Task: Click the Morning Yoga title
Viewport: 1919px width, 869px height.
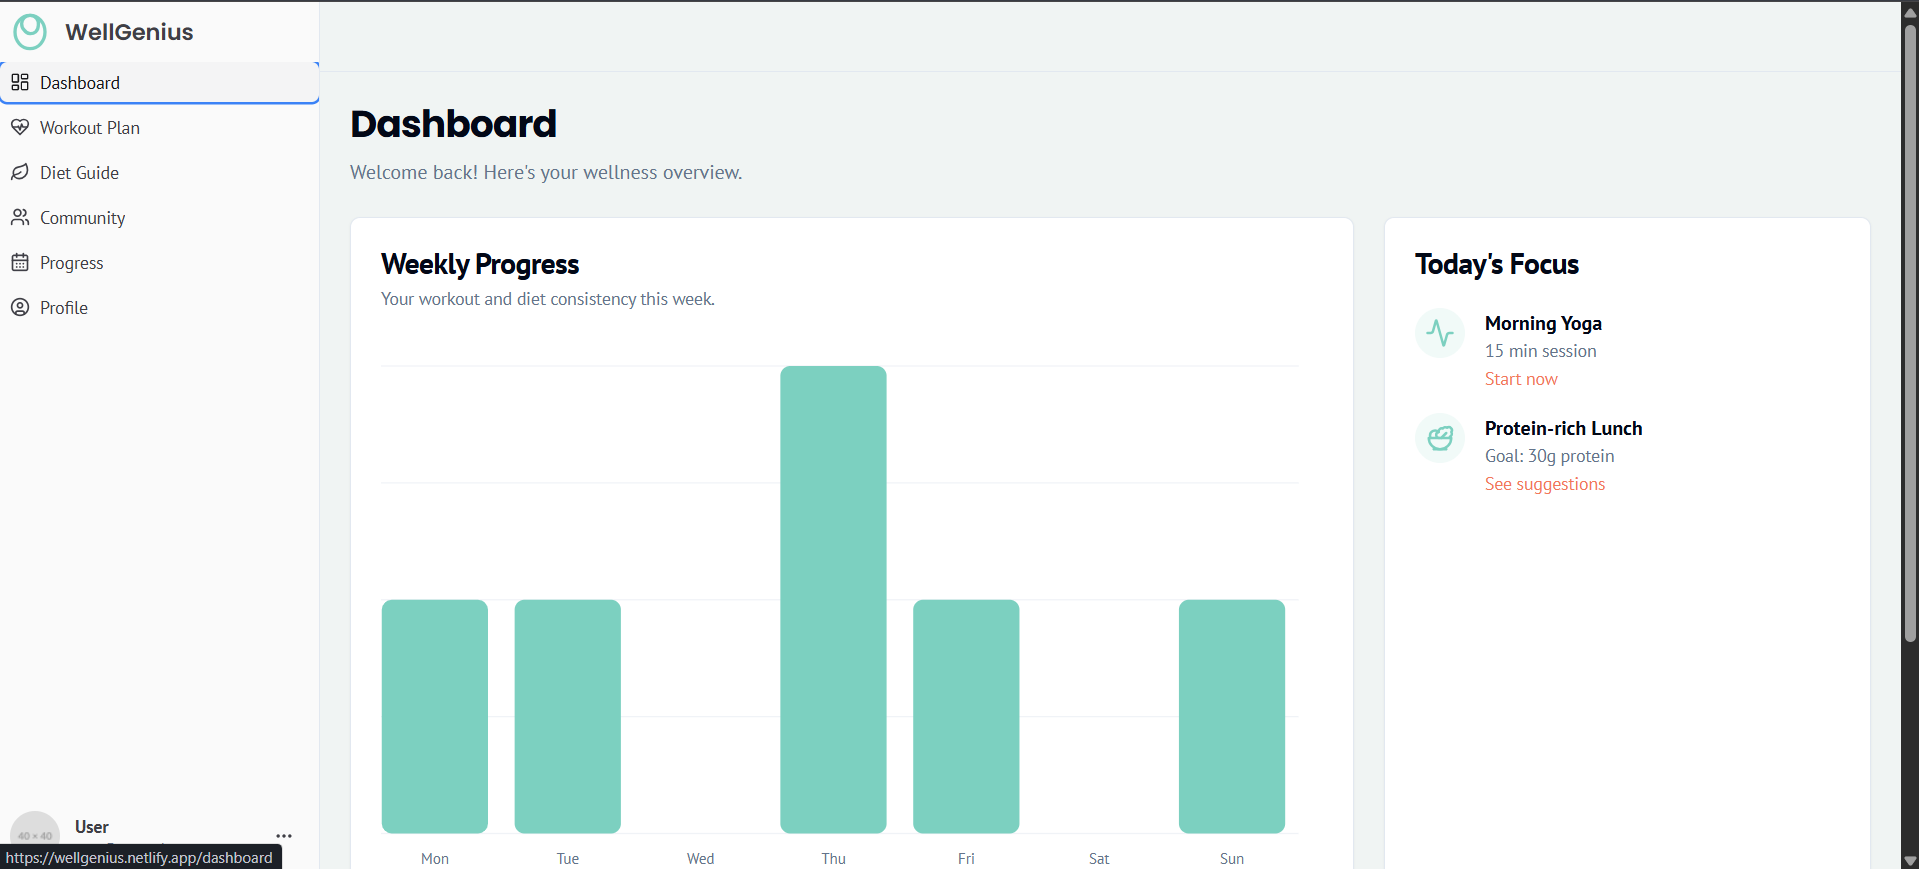Action: [1543, 323]
